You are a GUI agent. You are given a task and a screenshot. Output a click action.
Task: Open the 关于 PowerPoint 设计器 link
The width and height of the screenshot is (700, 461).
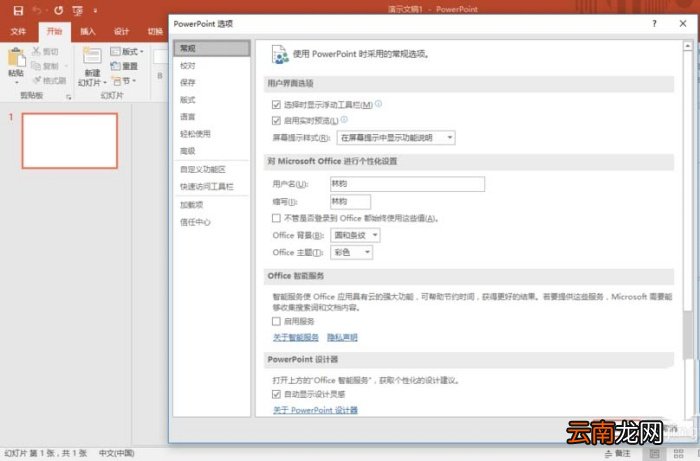click(315, 410)
